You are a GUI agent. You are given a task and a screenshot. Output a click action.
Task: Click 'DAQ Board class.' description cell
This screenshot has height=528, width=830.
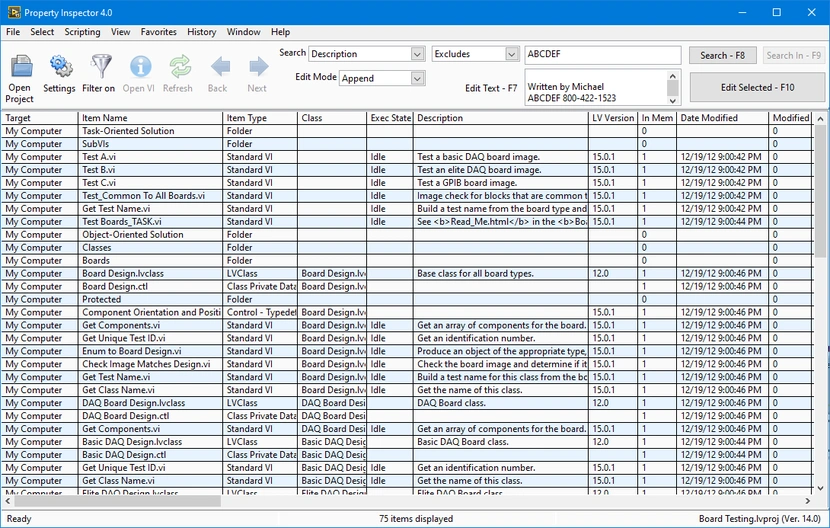tap(501, 403)
